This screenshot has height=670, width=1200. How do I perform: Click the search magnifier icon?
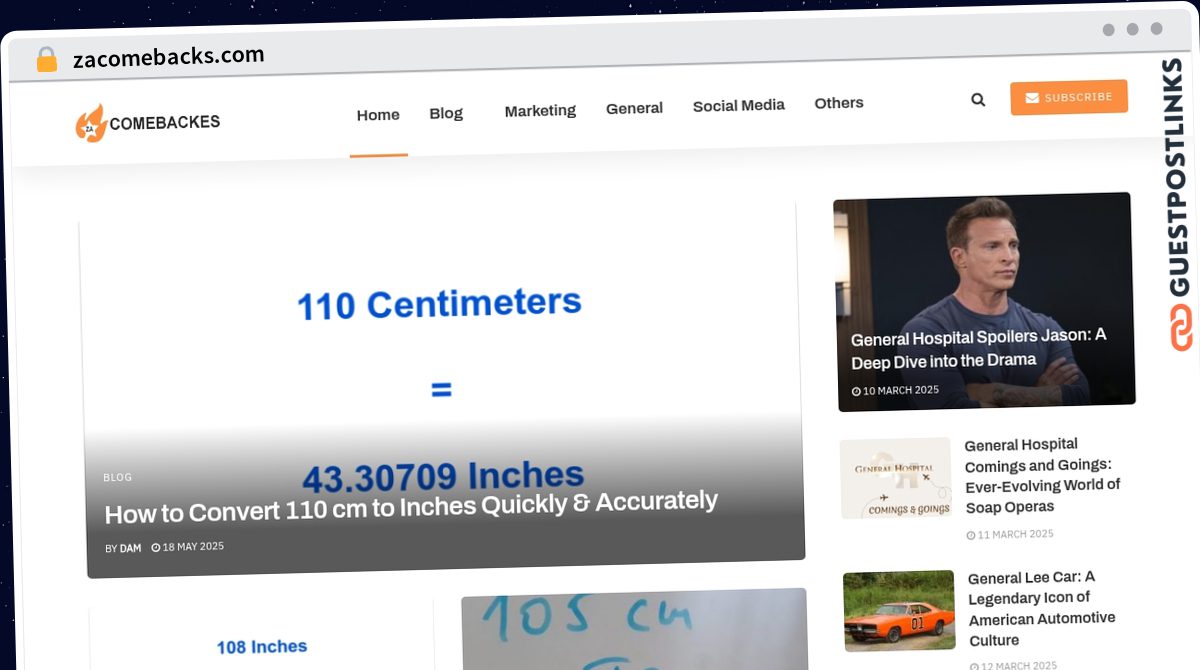[x=978, y=100]
